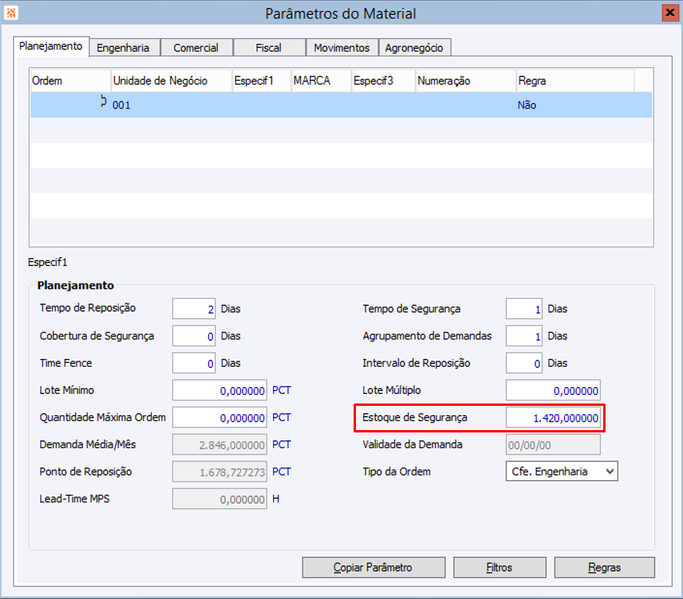Switch to the Fiscal tab
Viewport: 683px width, 599px height.
(x=269, y=48)
